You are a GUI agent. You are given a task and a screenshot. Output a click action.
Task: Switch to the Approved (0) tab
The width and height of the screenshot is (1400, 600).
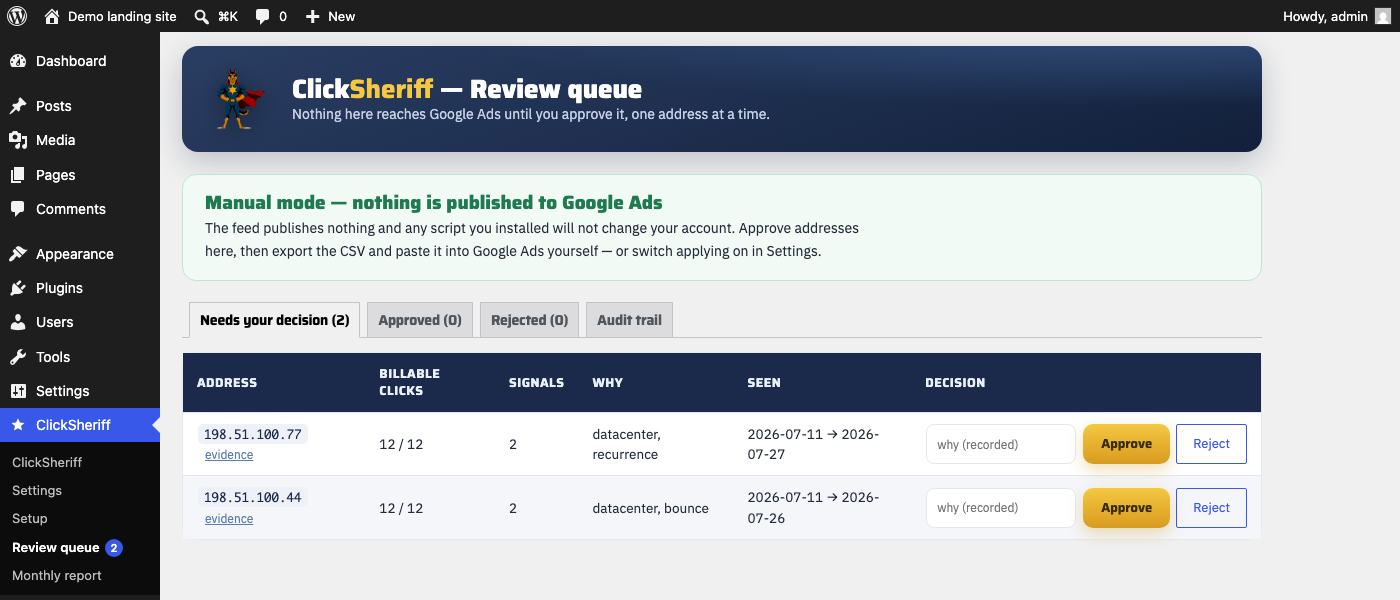coord(420,320)
